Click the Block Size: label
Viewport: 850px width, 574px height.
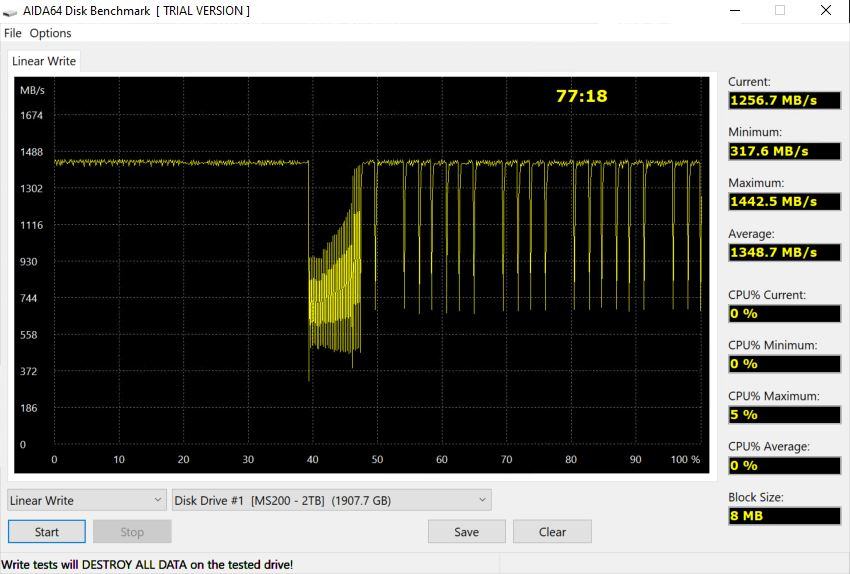(x=756, y=497)
